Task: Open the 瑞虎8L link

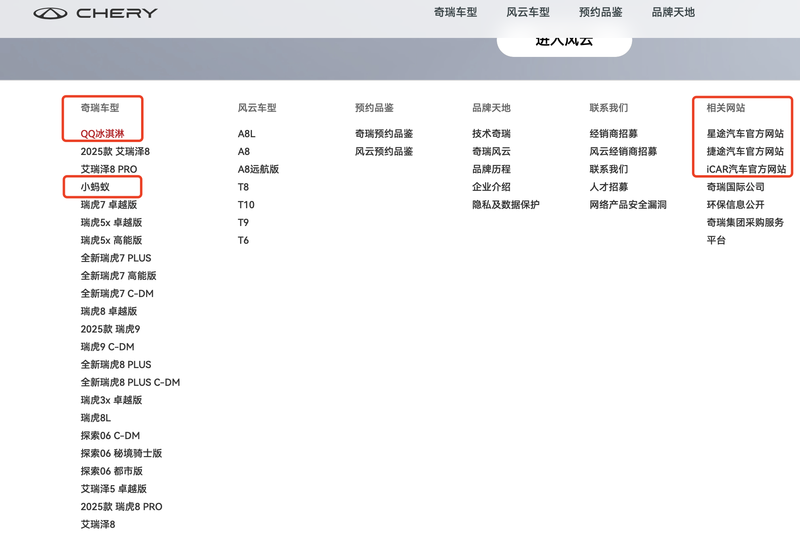Action: [95, 418]
